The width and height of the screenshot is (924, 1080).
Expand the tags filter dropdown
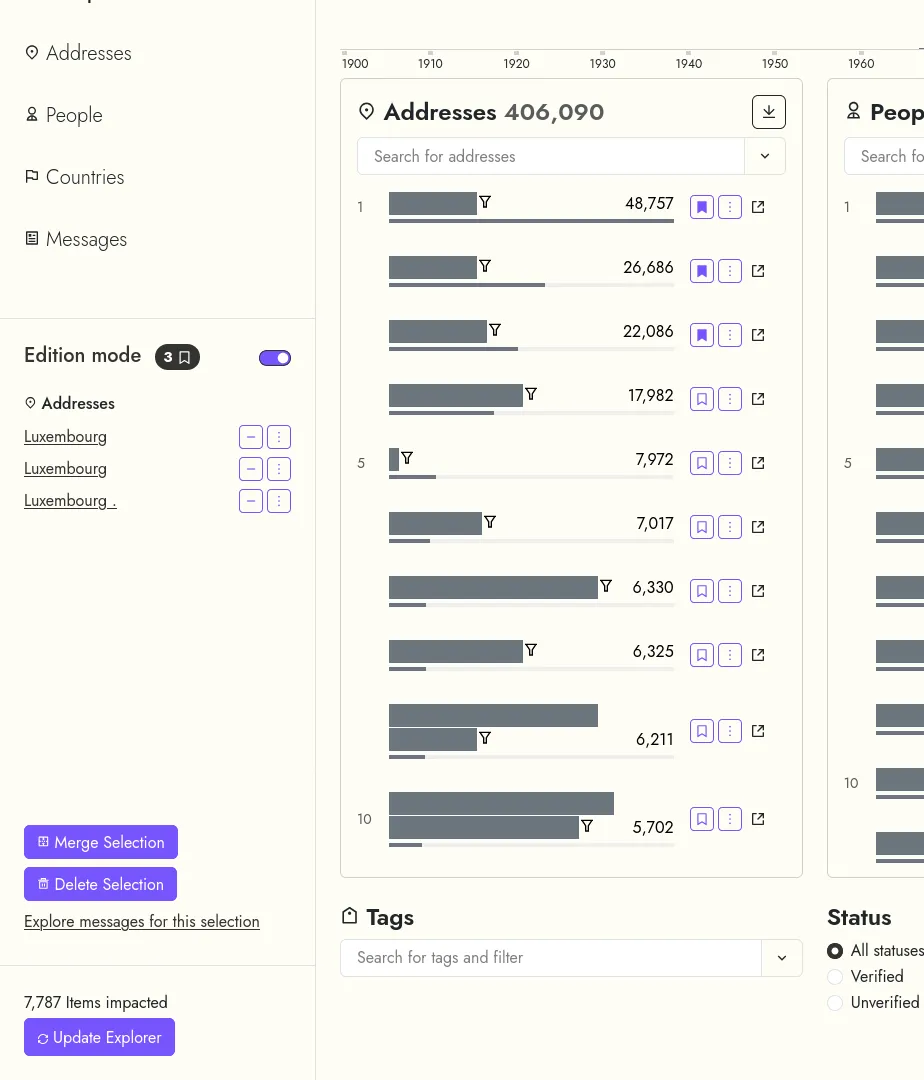tap(782, 958)
